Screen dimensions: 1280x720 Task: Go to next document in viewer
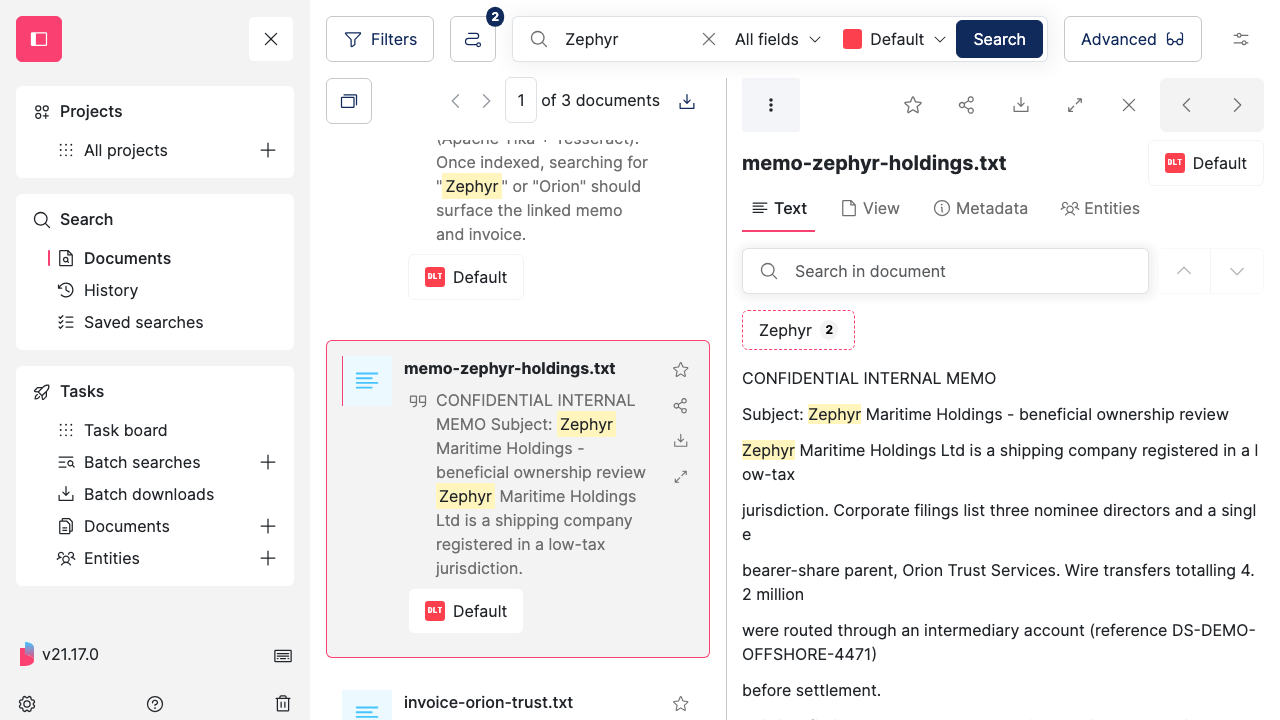pos(1238,105)
